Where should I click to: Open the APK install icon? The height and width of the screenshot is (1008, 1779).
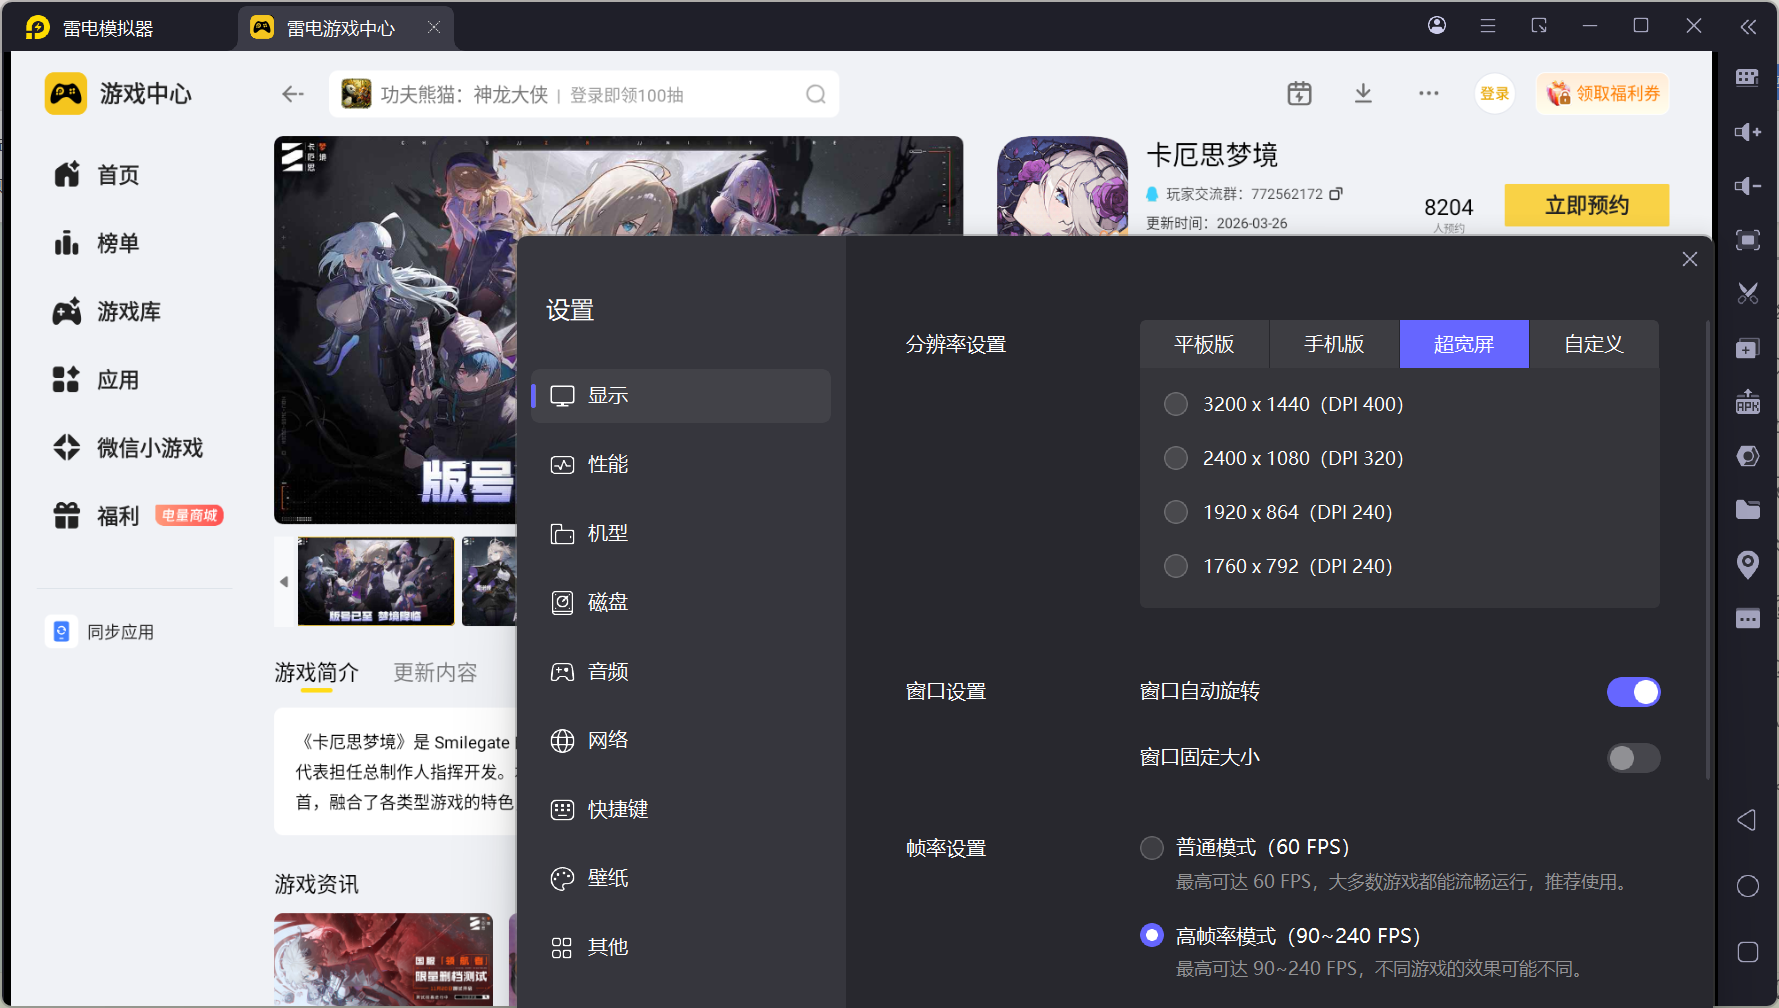pos(1747,402)
